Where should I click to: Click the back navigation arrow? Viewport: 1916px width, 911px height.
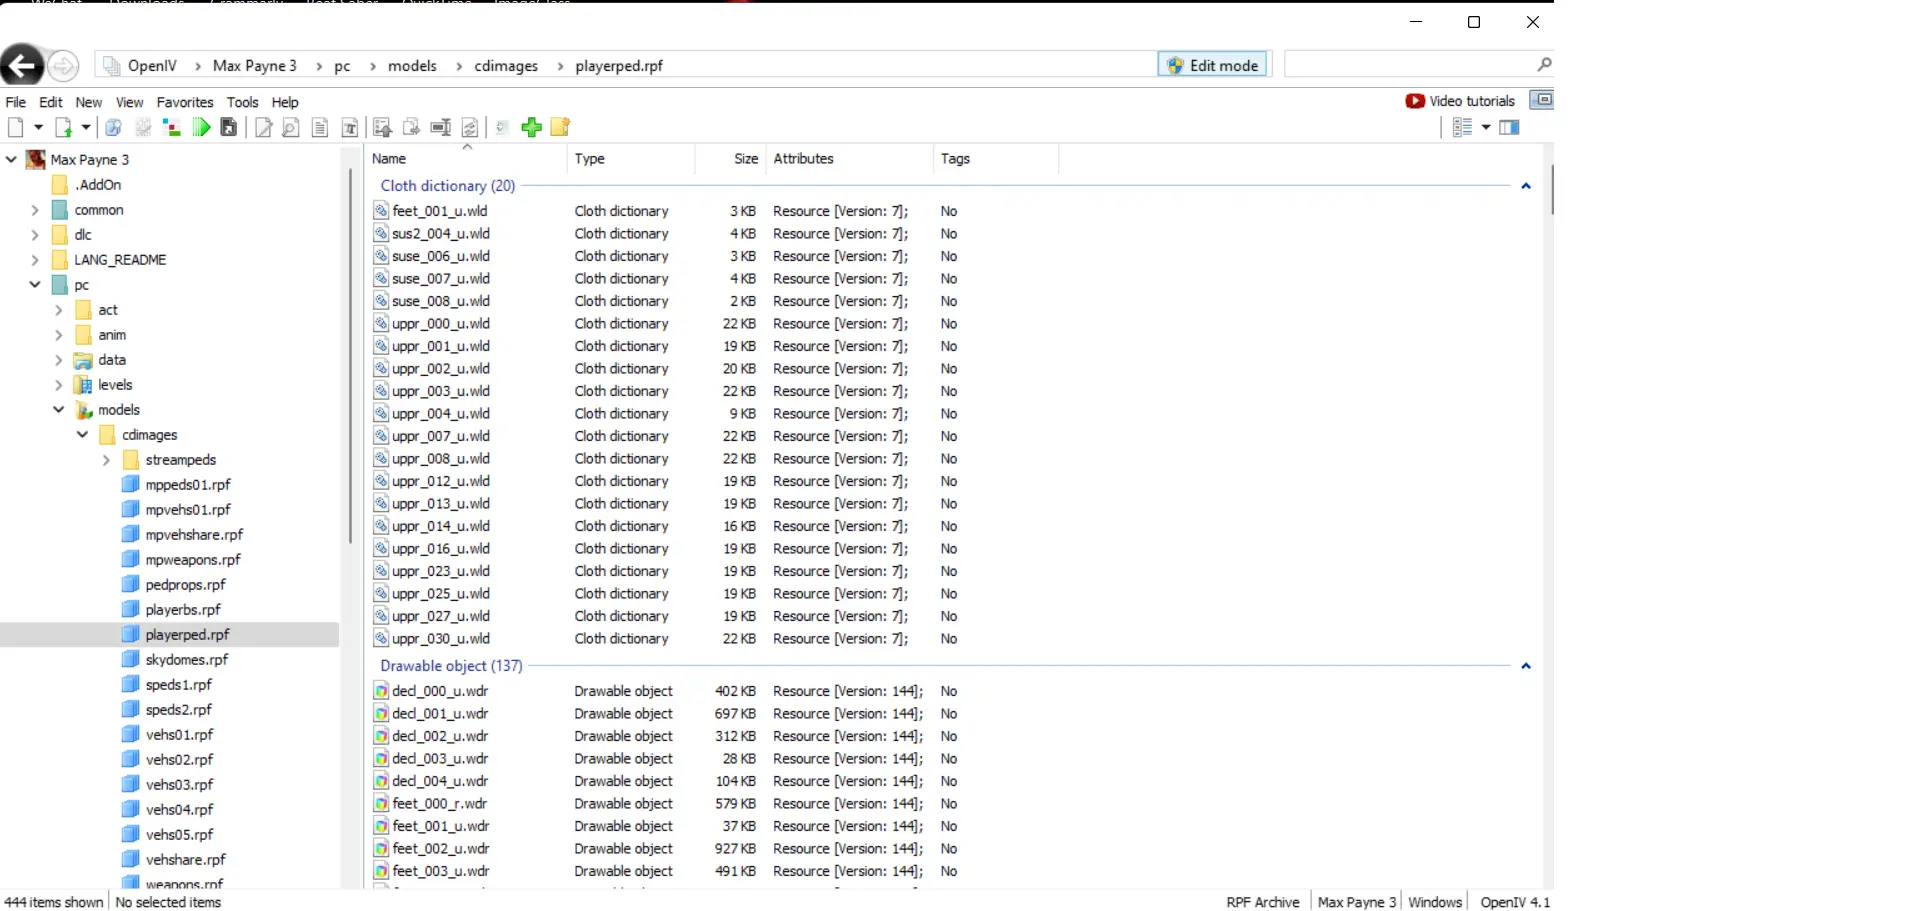[22, 66]
